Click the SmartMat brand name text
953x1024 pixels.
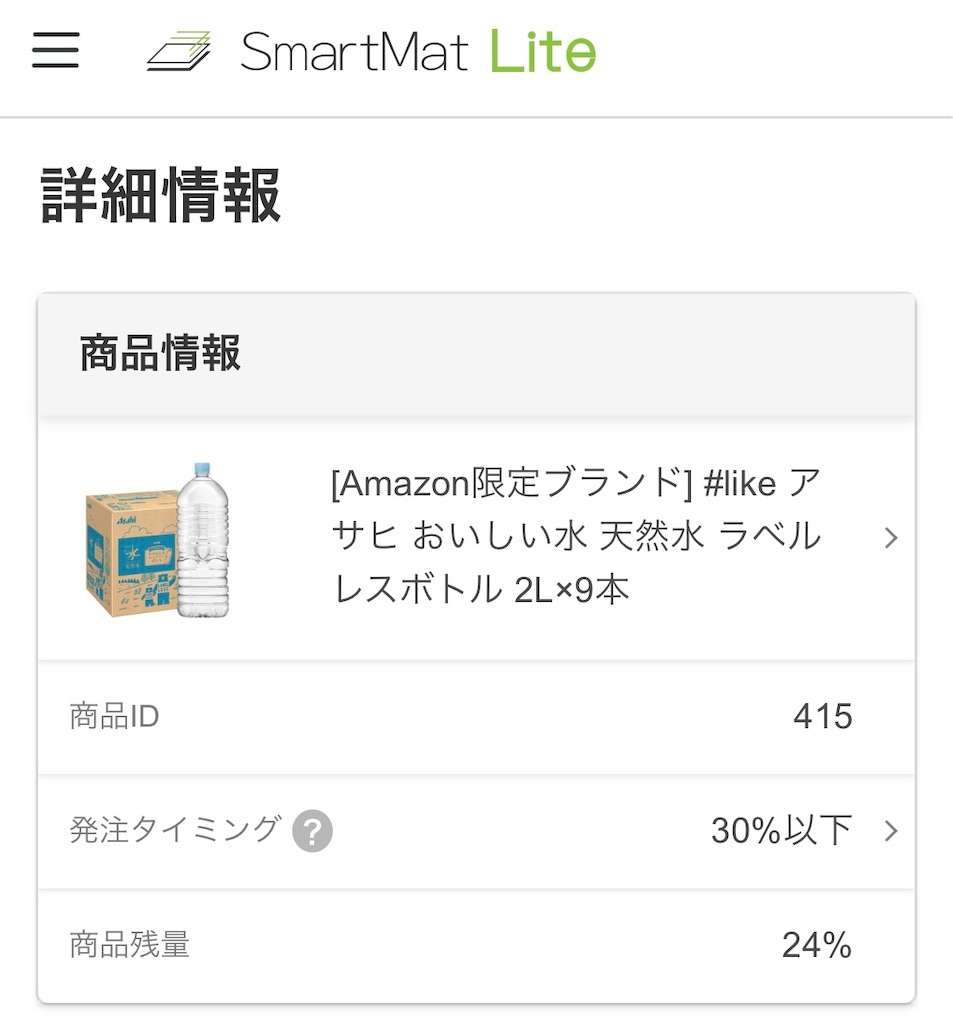[354, 51]
